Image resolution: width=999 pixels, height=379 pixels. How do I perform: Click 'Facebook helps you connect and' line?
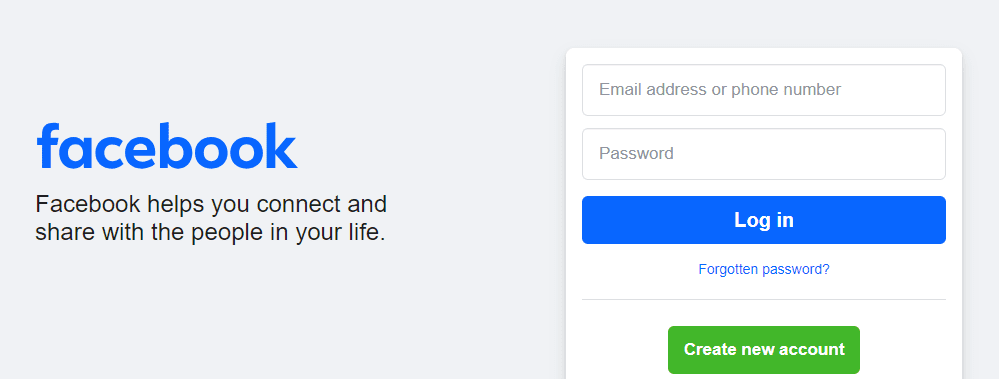click(x=211, y=204)
